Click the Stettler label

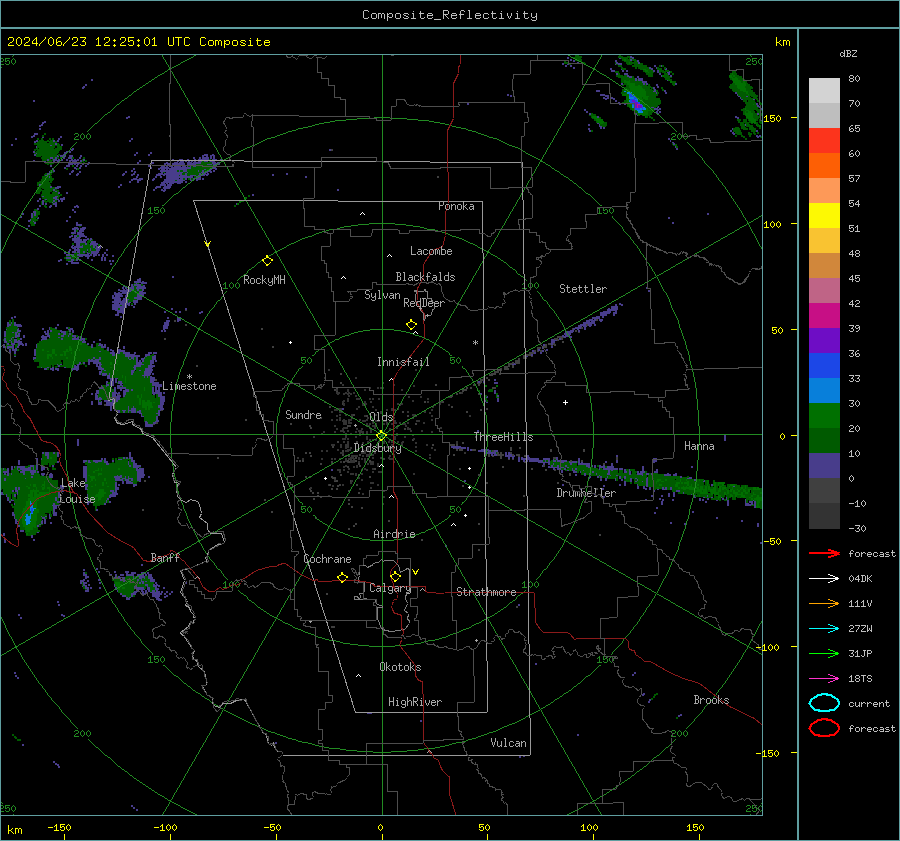coord(583,289)
